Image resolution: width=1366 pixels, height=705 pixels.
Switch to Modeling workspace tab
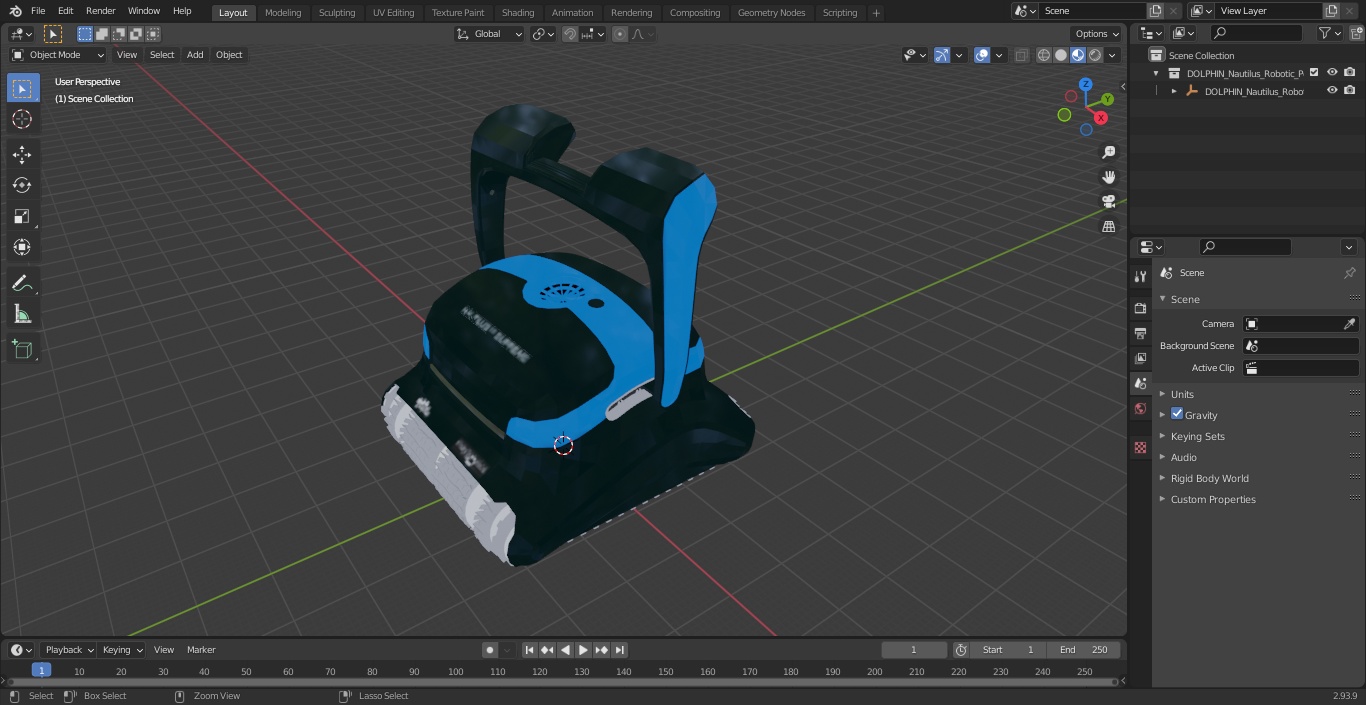[283, 13]
